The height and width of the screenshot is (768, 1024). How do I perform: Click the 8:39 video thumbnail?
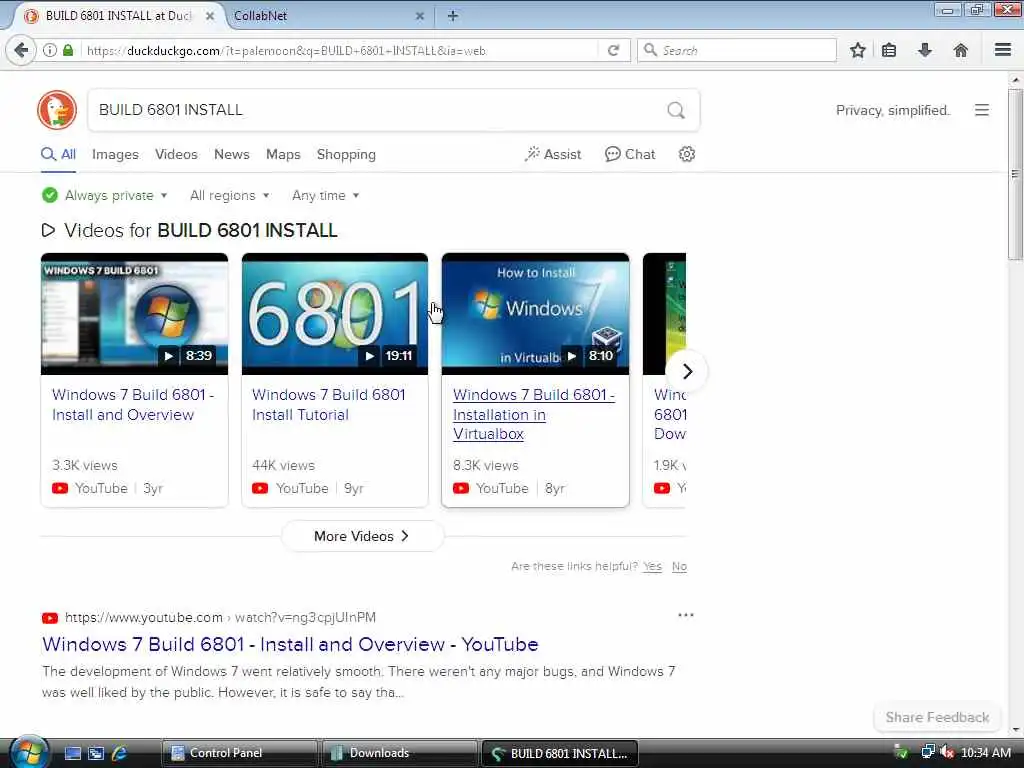click(134, 314)
